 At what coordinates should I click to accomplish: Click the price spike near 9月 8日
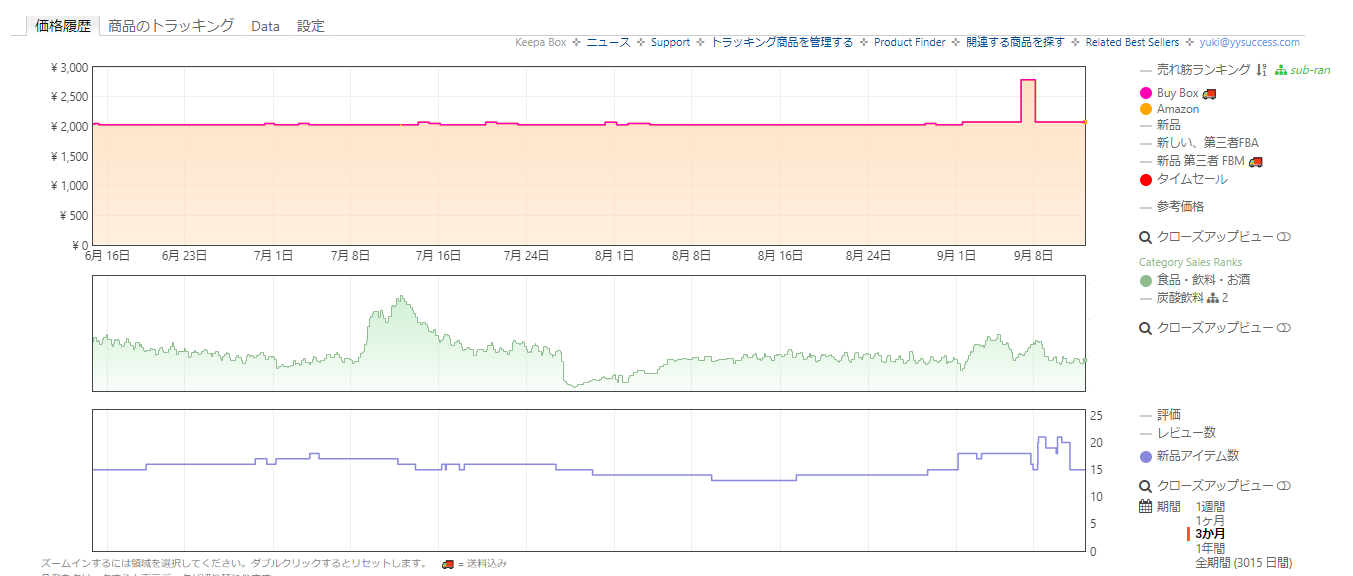click(1027, 81)
